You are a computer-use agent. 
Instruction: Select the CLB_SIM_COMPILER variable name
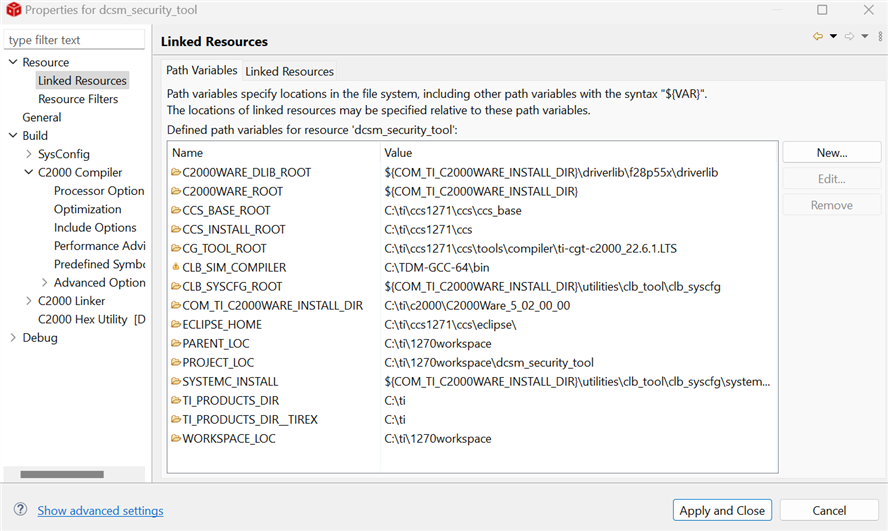point(234,267)
